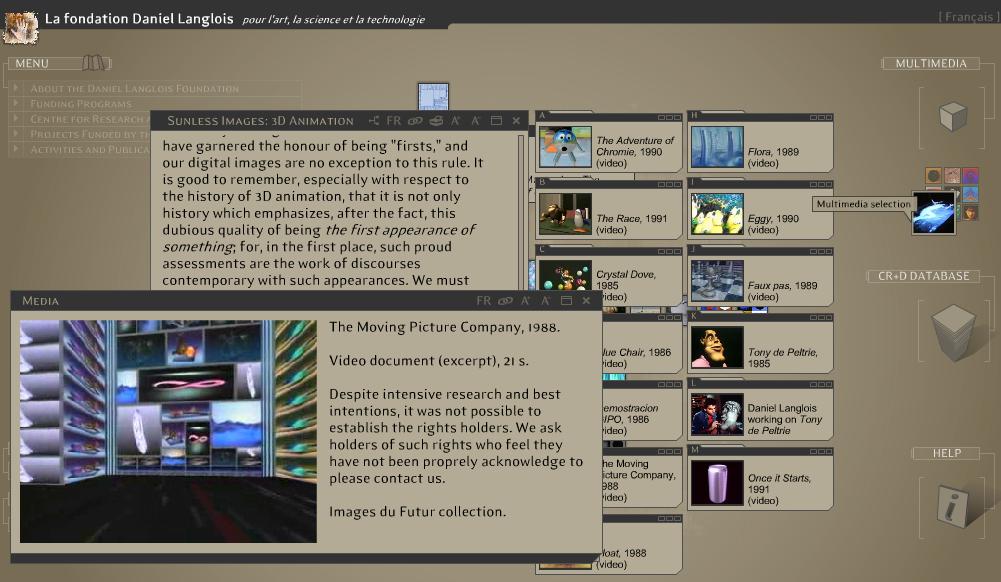
Task: Click the CR+D DATABASE panel label
Action: [x=924, y=276]
